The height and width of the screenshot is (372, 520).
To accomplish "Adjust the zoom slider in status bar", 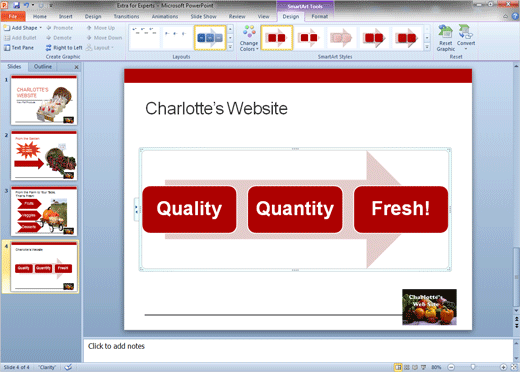I will [x=473, y=367].
